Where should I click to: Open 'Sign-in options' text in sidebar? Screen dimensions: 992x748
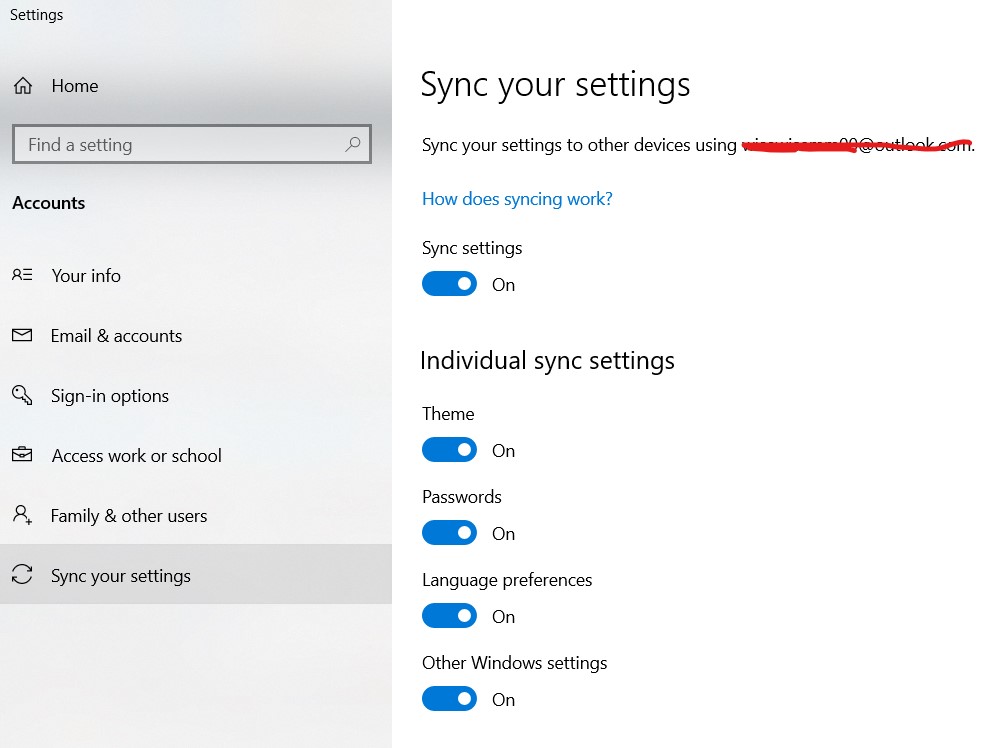(110, 396)
